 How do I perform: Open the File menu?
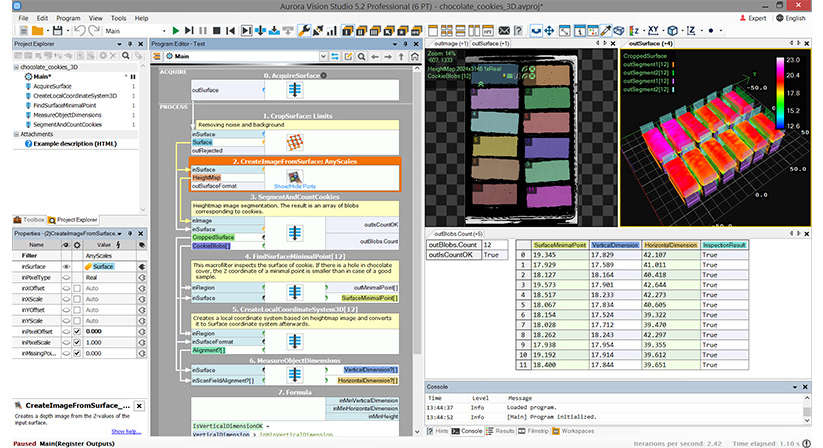click(24, 18)
